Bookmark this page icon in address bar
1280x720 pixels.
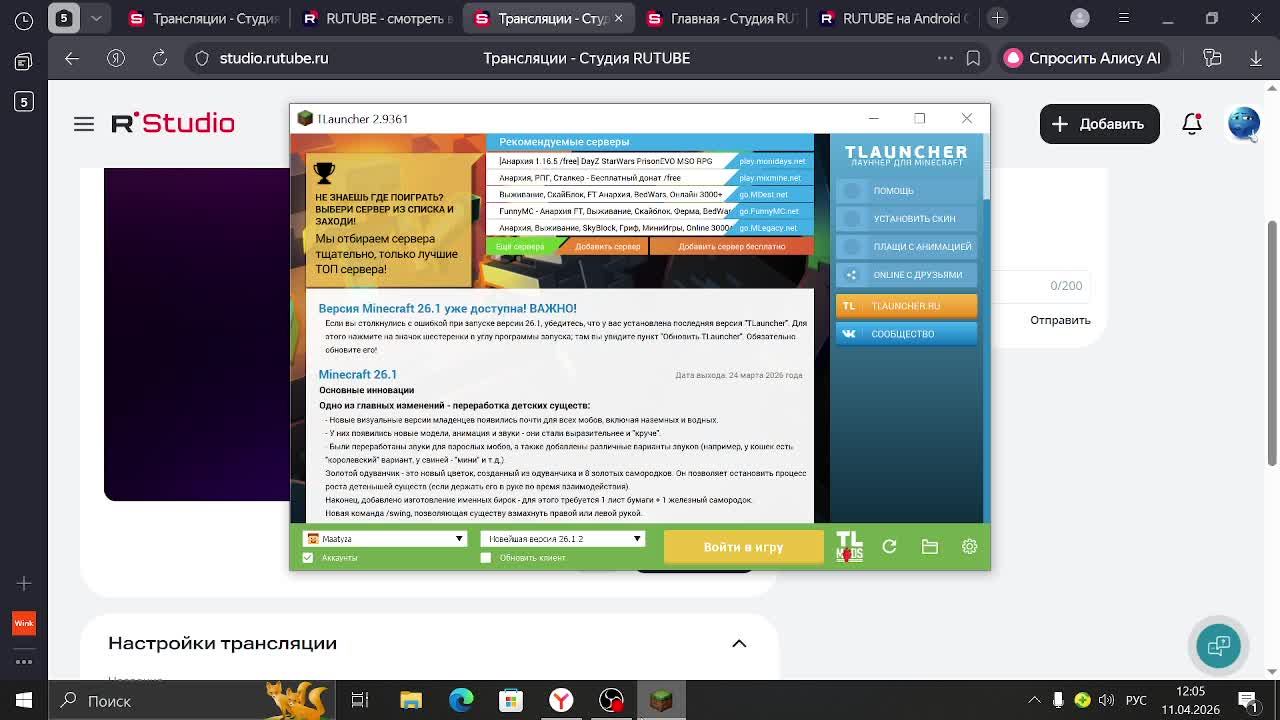tap(973, 58)
